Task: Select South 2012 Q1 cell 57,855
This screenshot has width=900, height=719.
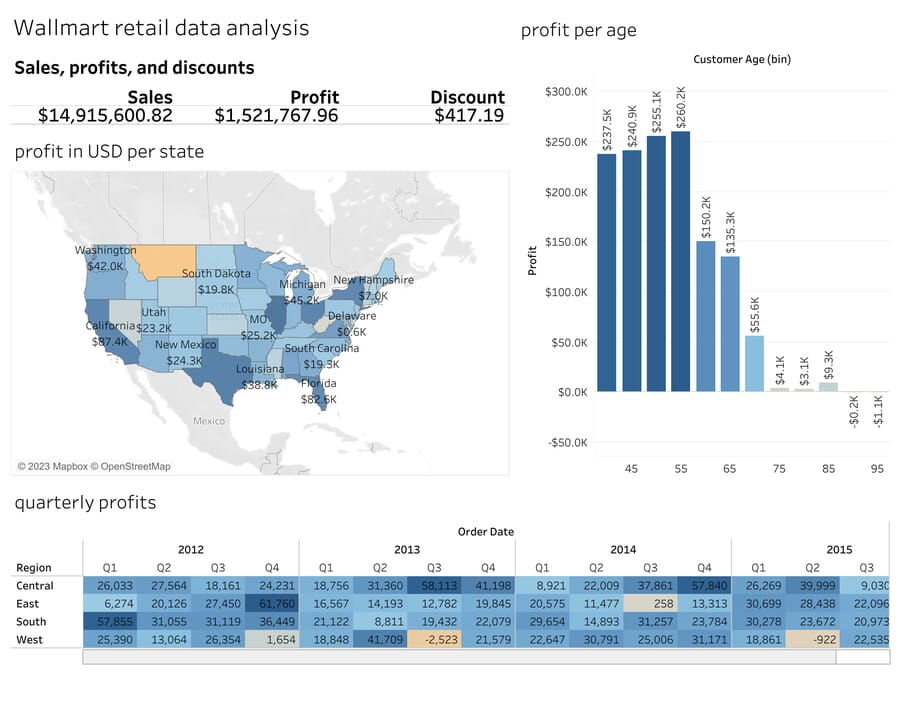Action: (110, 621)
